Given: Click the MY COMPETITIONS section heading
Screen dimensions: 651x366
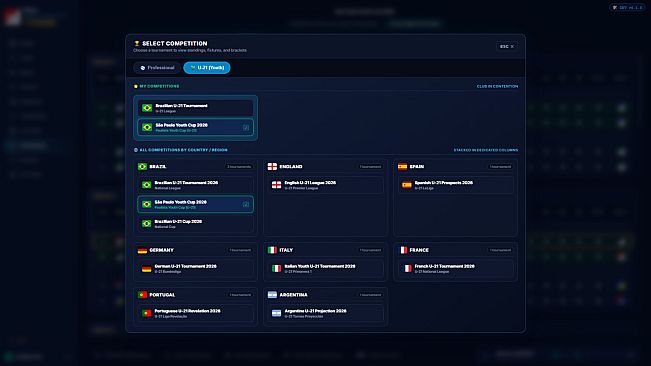Looking at the screenshot, I should (x=159, y=86).
